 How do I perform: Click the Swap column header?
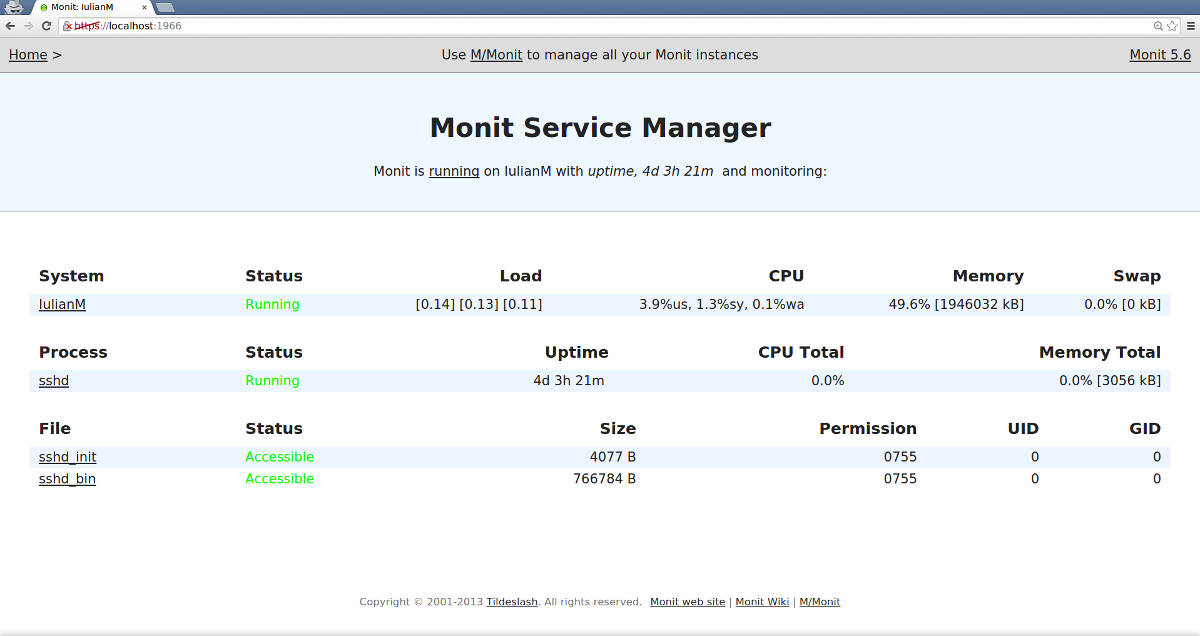pyautogui.click(x=1137, y=276)
